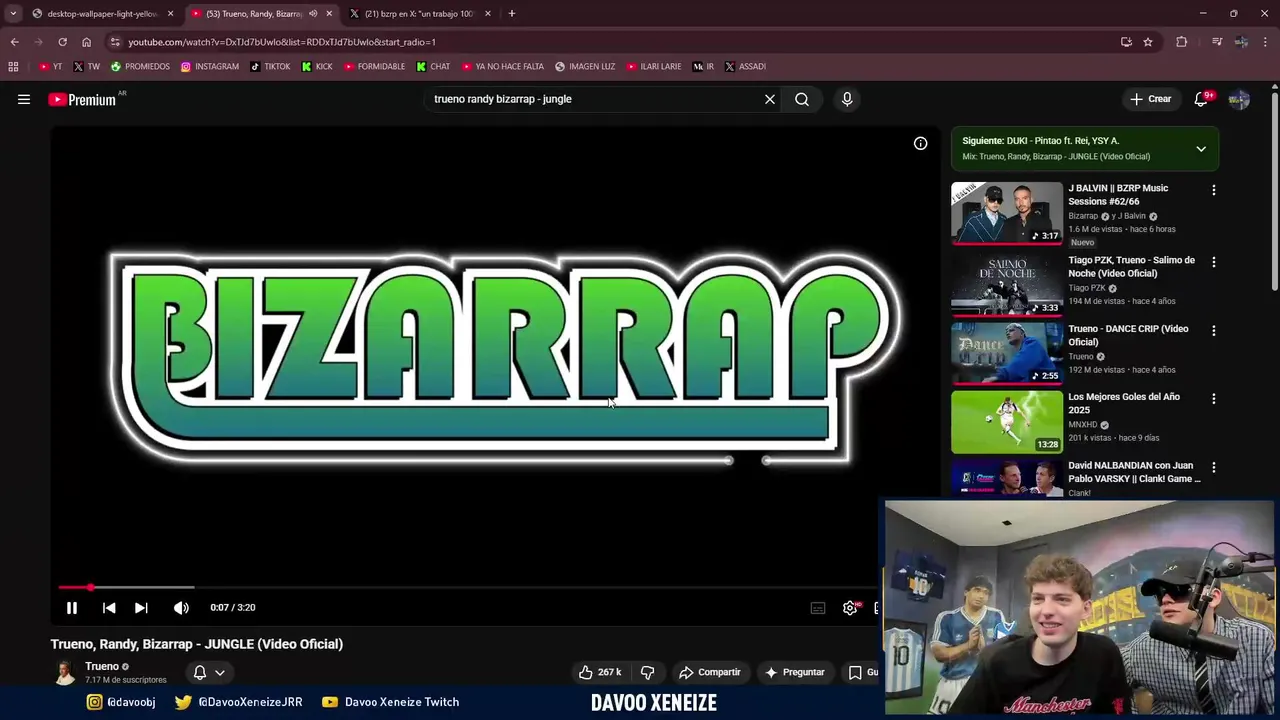Open the Los Mejores Goles del Año 2025 title
This screenshot has height=720, width=1280.
pos(1124,403)
